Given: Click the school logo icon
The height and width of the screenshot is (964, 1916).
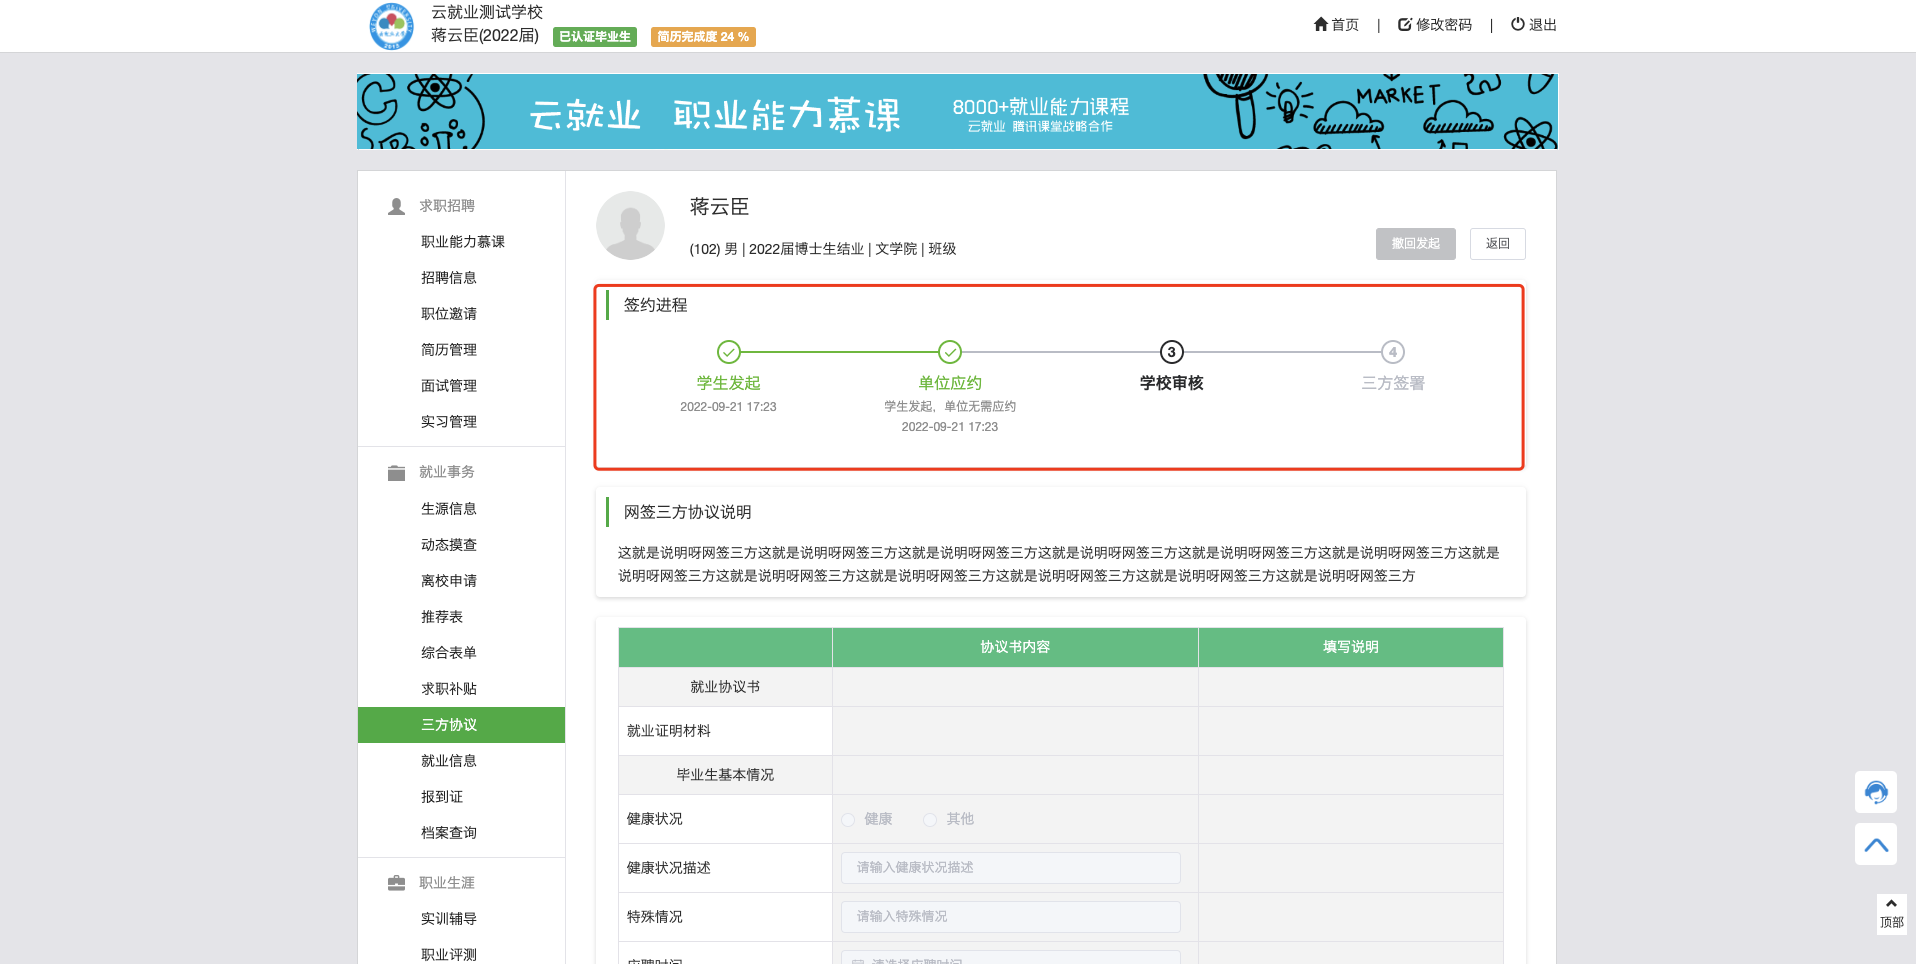Looking at the screenshot, I should click(x=391, y=26).
